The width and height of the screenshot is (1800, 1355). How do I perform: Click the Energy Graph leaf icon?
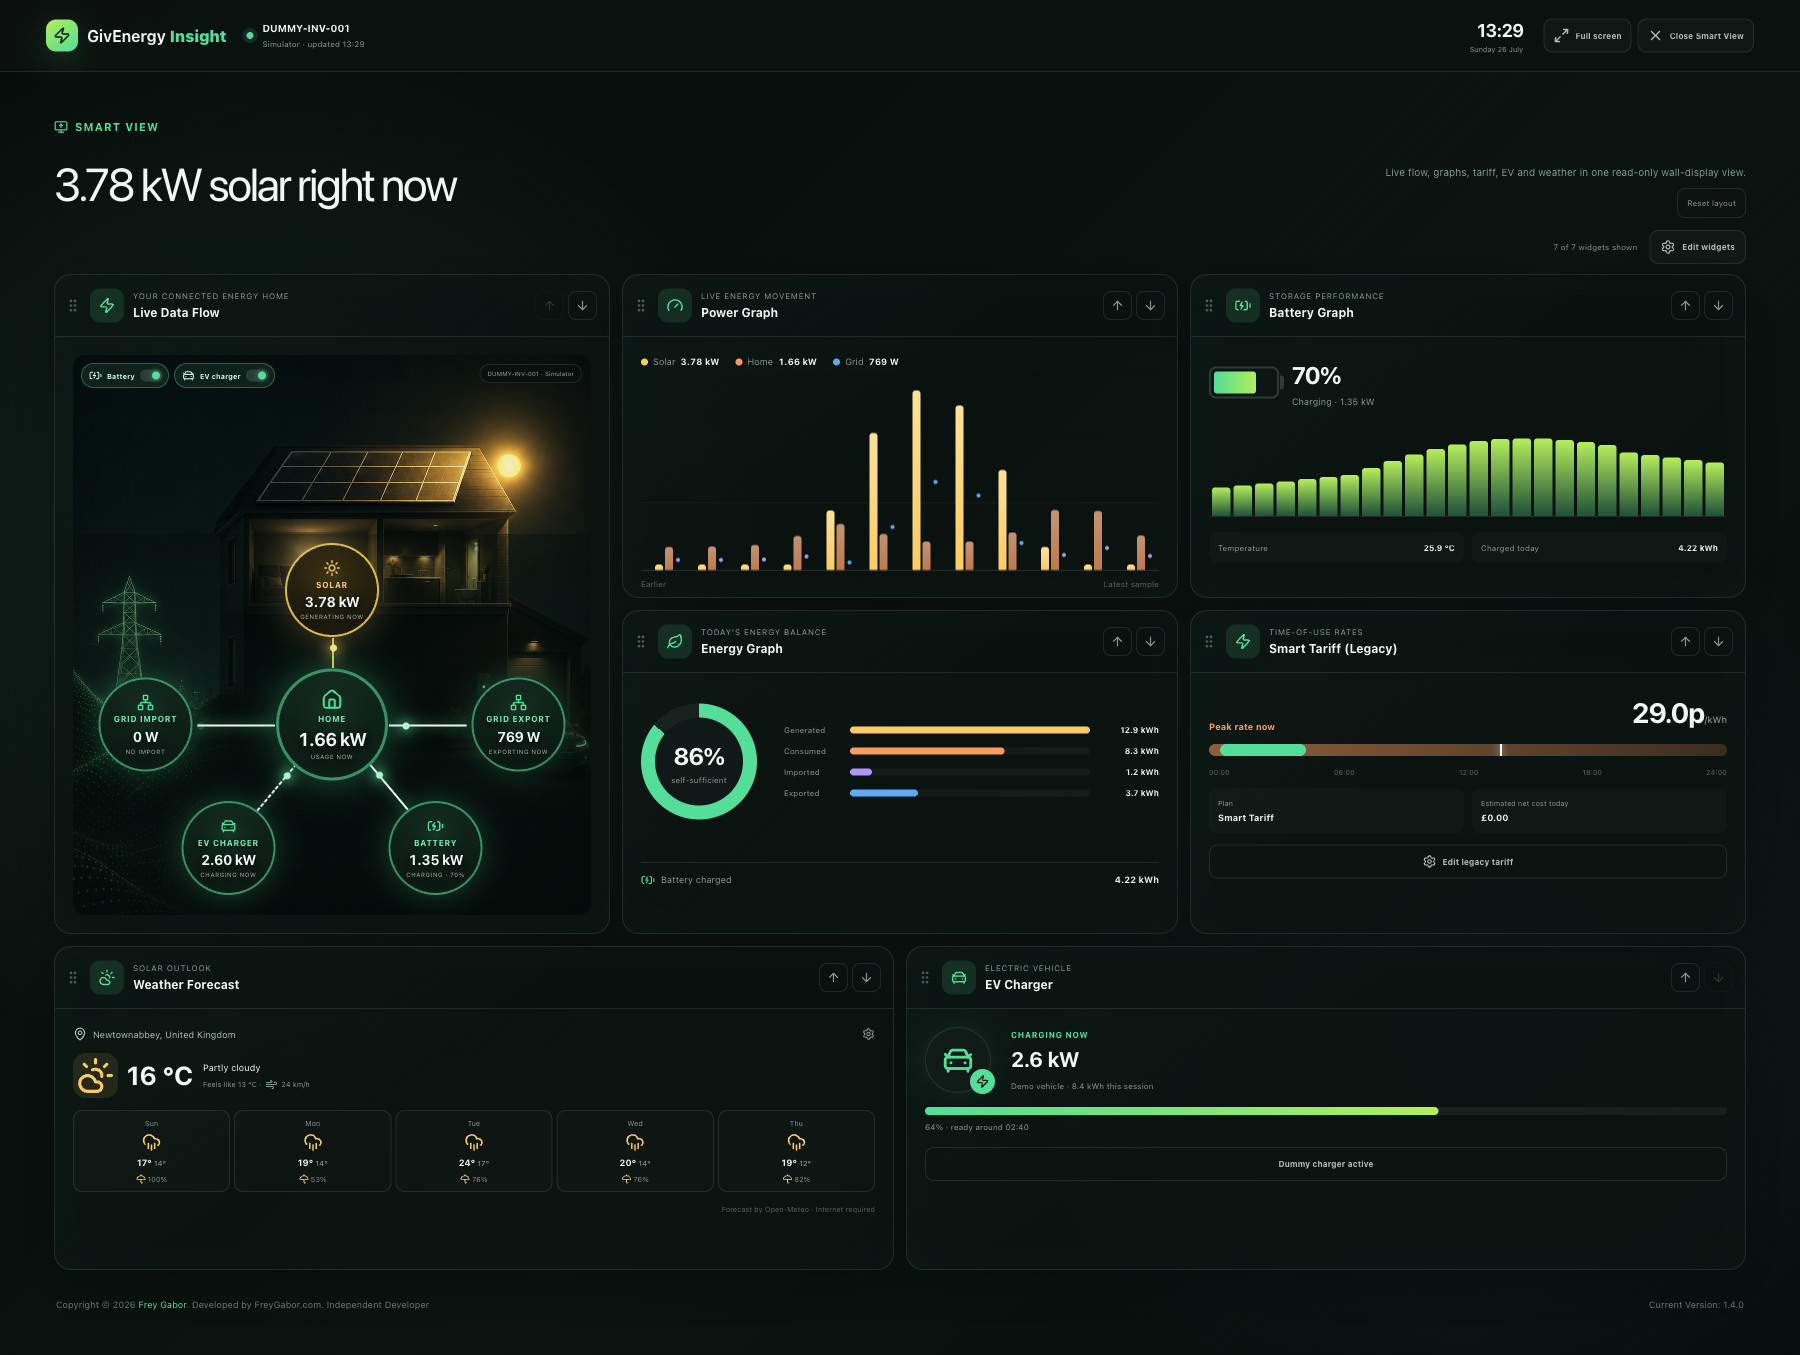click(x=675, y=642)
